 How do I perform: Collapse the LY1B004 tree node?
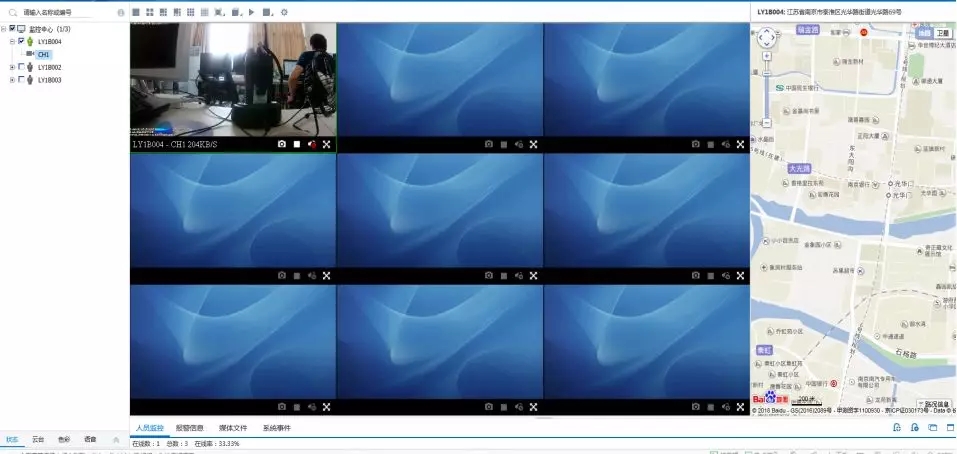[12, 41]
